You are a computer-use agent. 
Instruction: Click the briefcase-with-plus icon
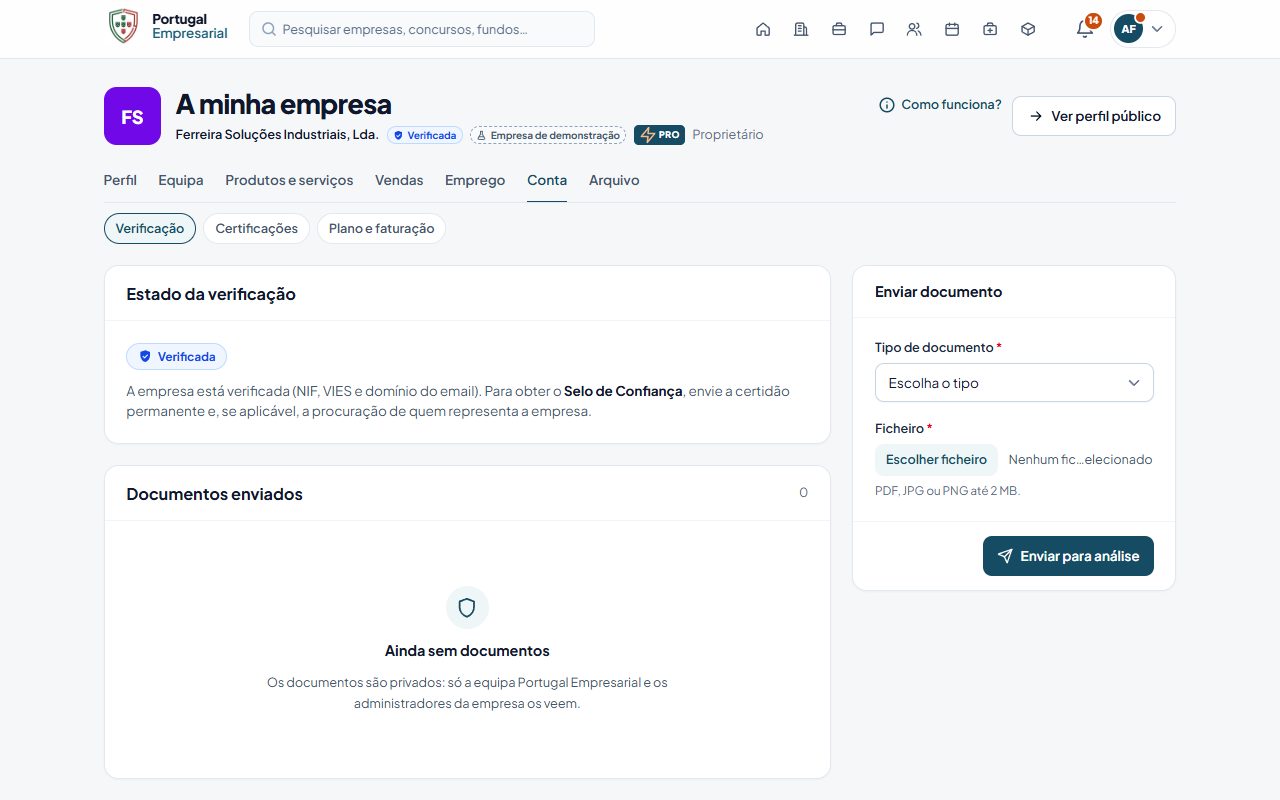[990, 29]
